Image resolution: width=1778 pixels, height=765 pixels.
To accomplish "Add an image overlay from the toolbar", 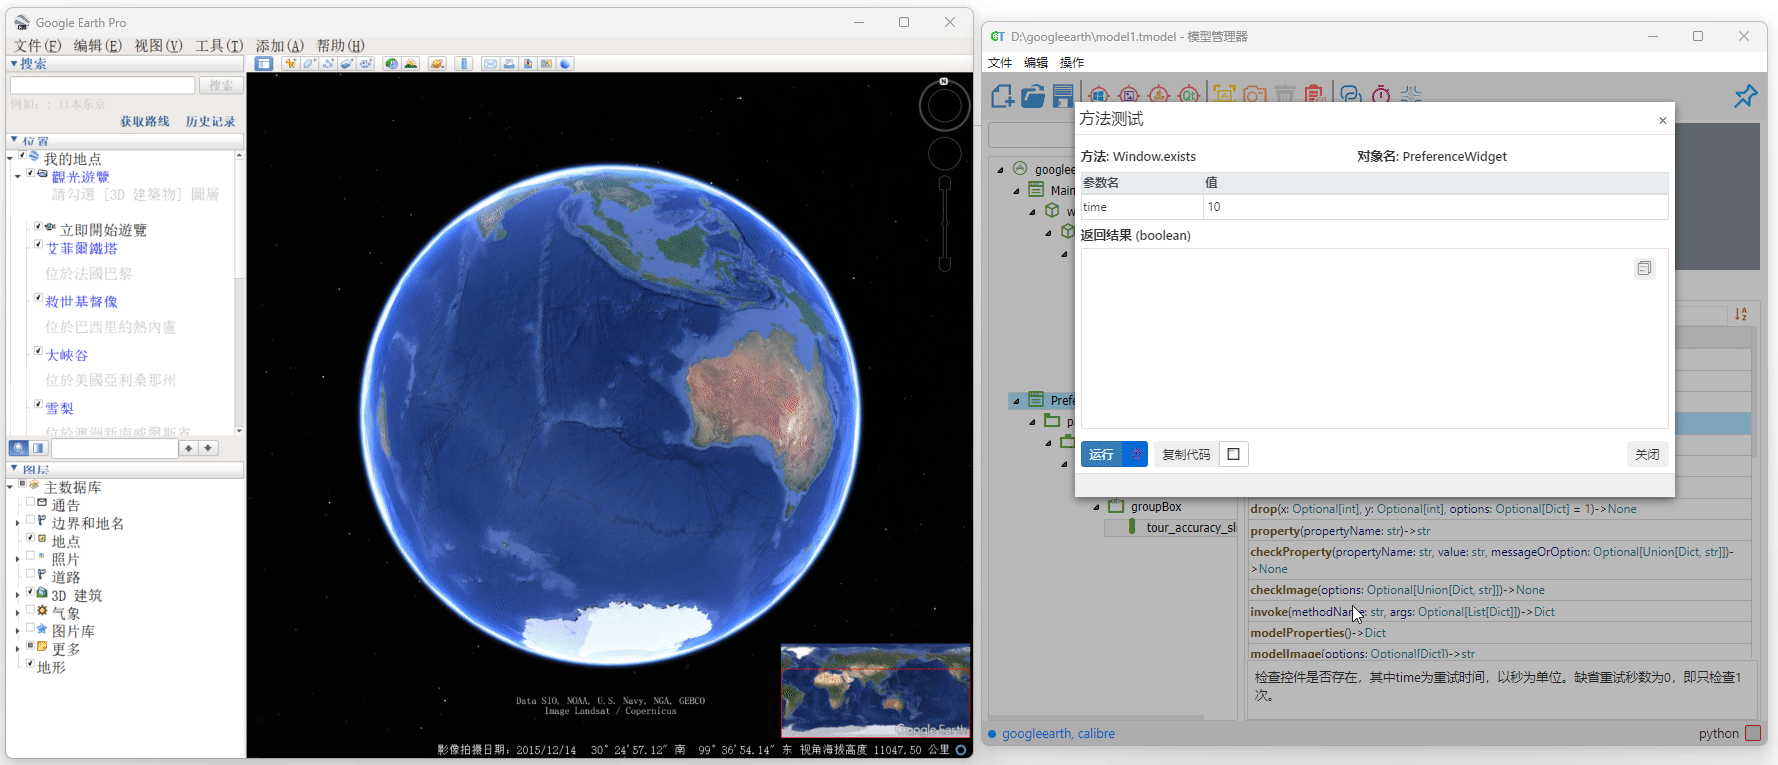I will (x=347, y=64).
